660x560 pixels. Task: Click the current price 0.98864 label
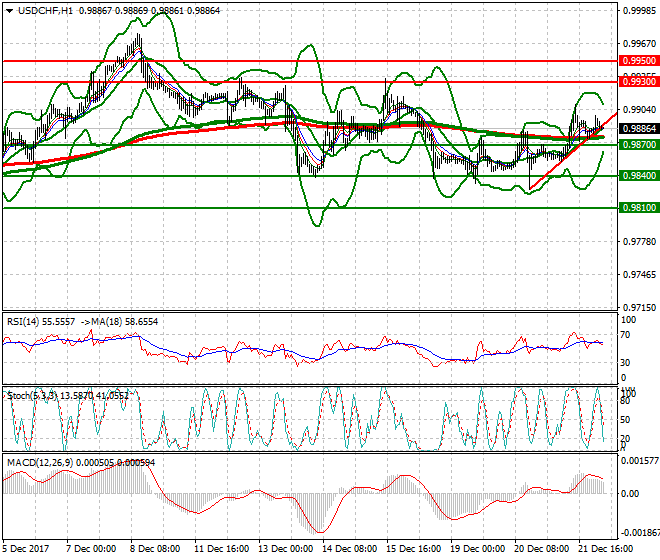point(639,129)
